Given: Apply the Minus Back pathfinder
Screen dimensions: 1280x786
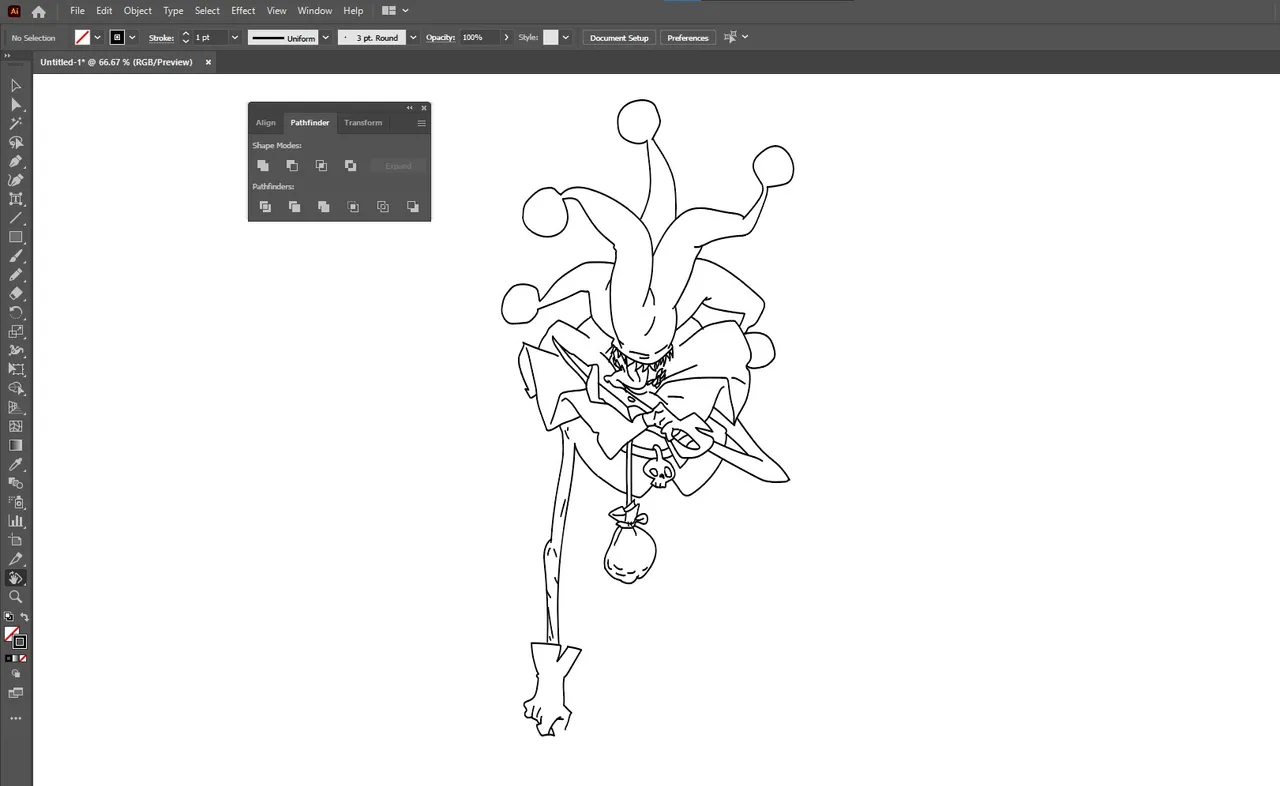Looking at the screenshot, I should click(x=413, y=207).
